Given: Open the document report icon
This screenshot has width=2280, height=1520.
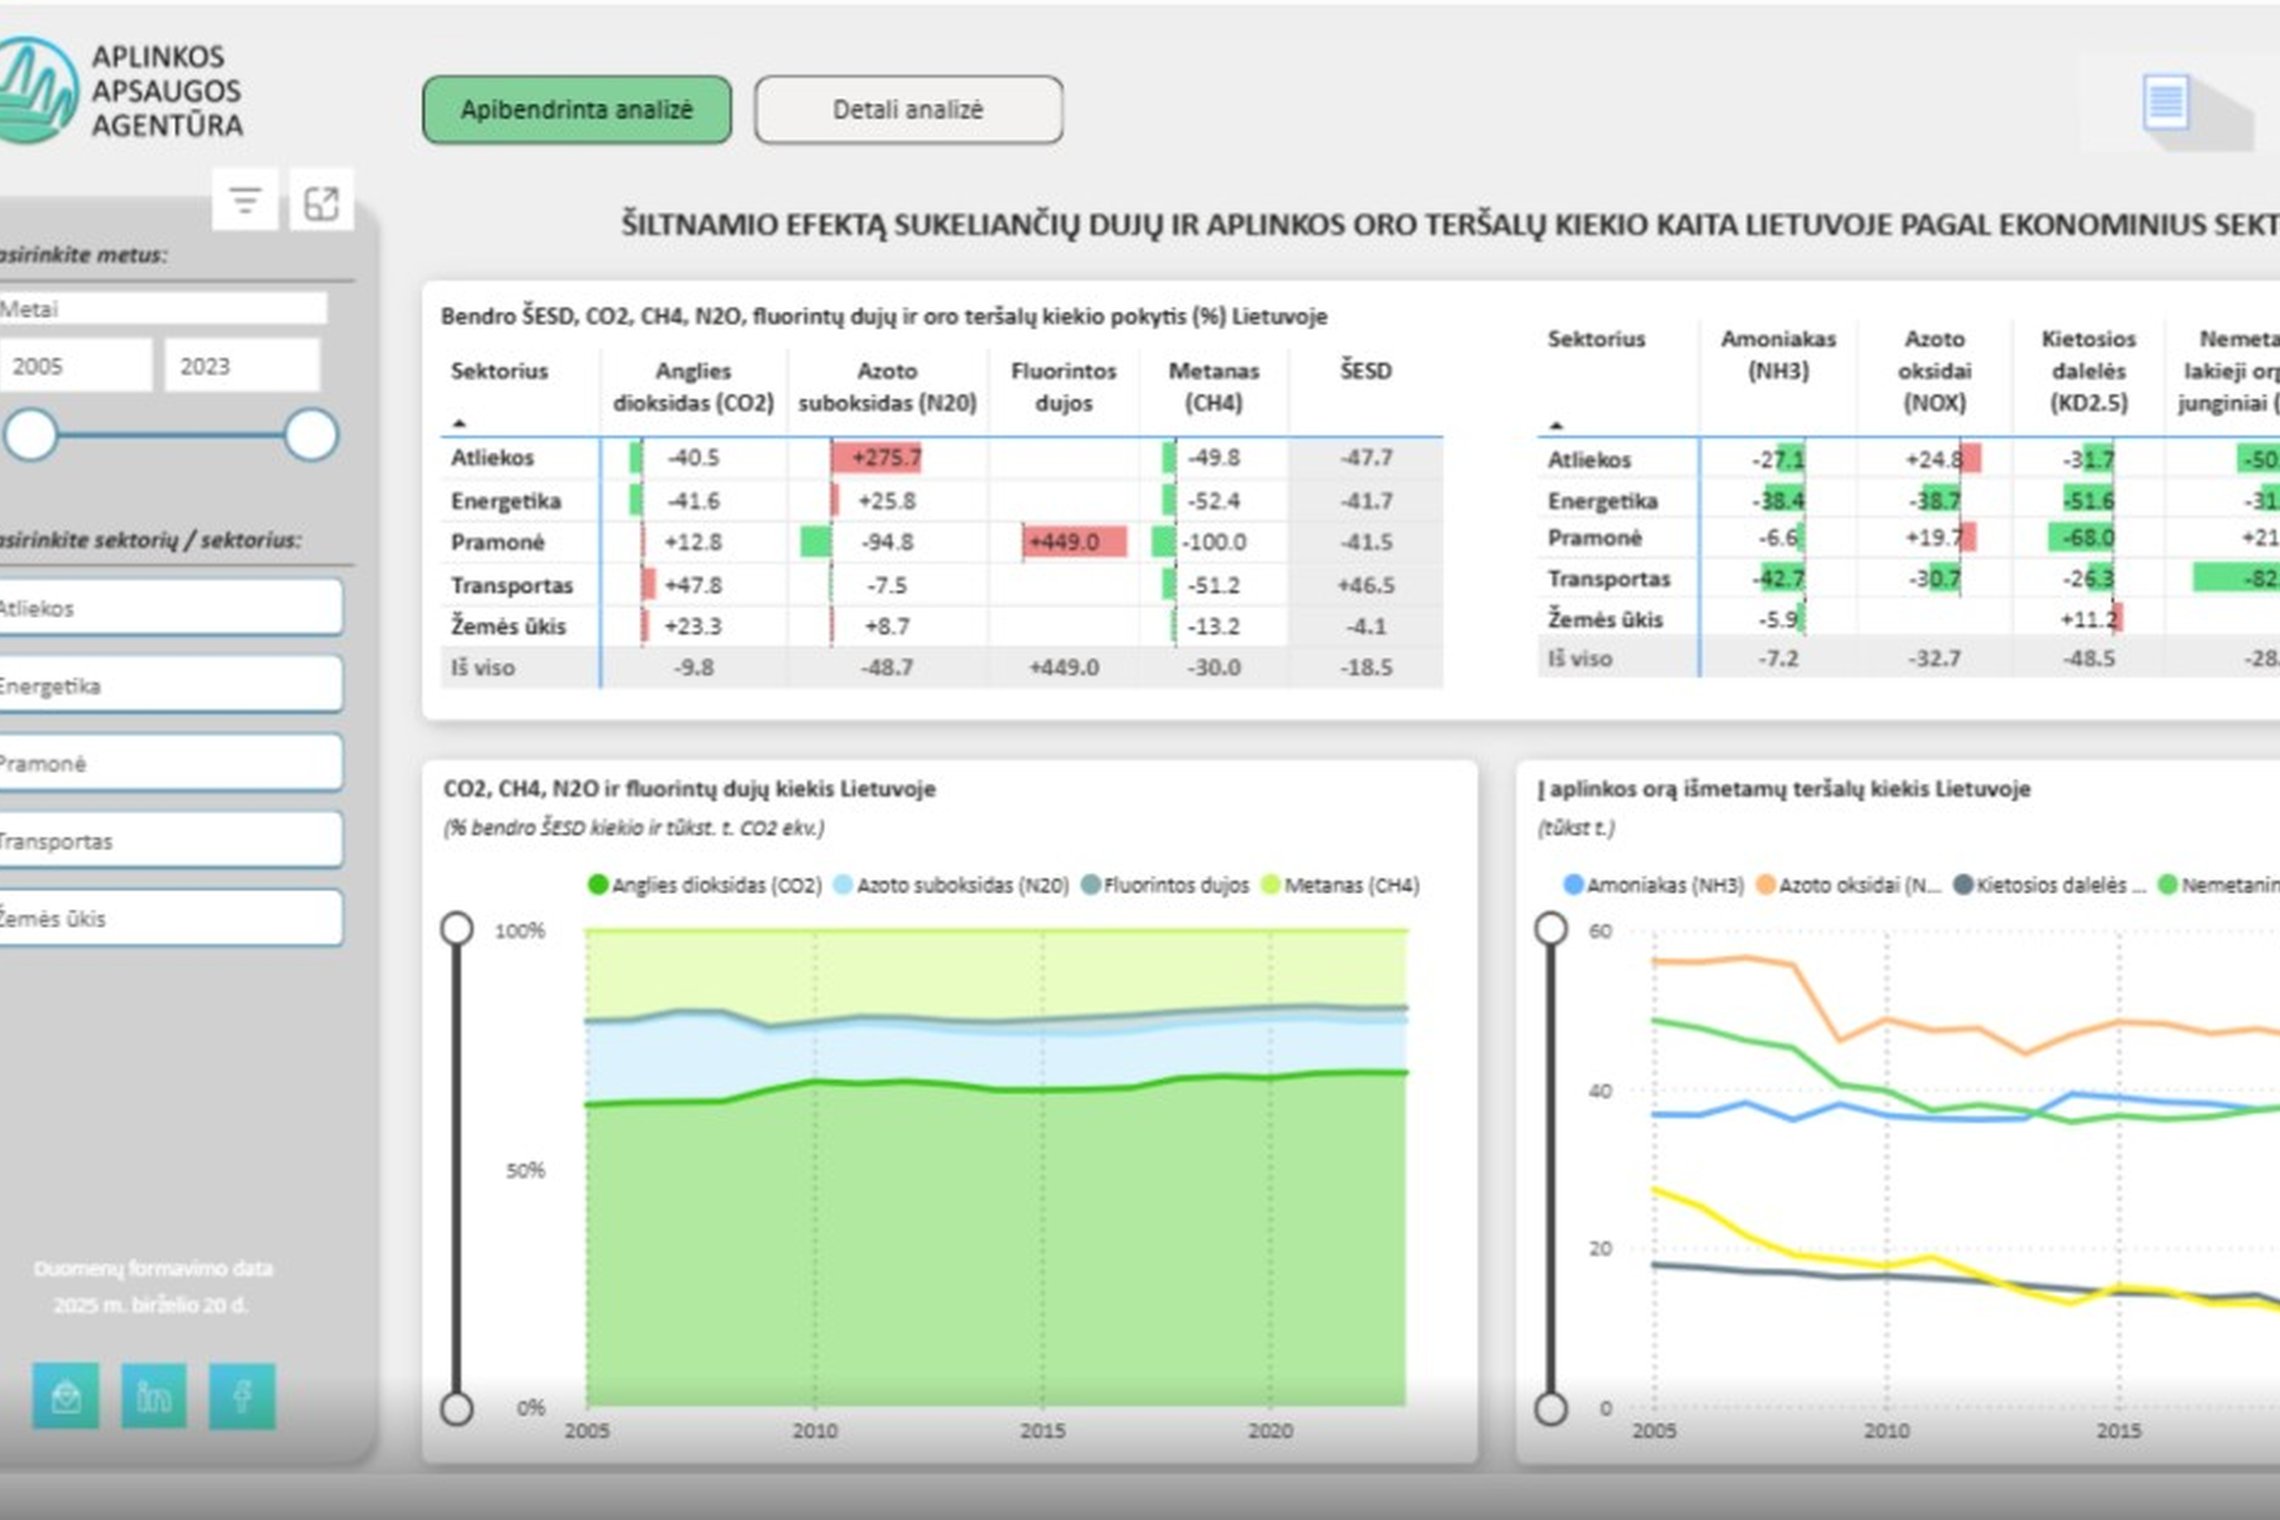Looking at the screenshot, I should [x=2165, y=103].
